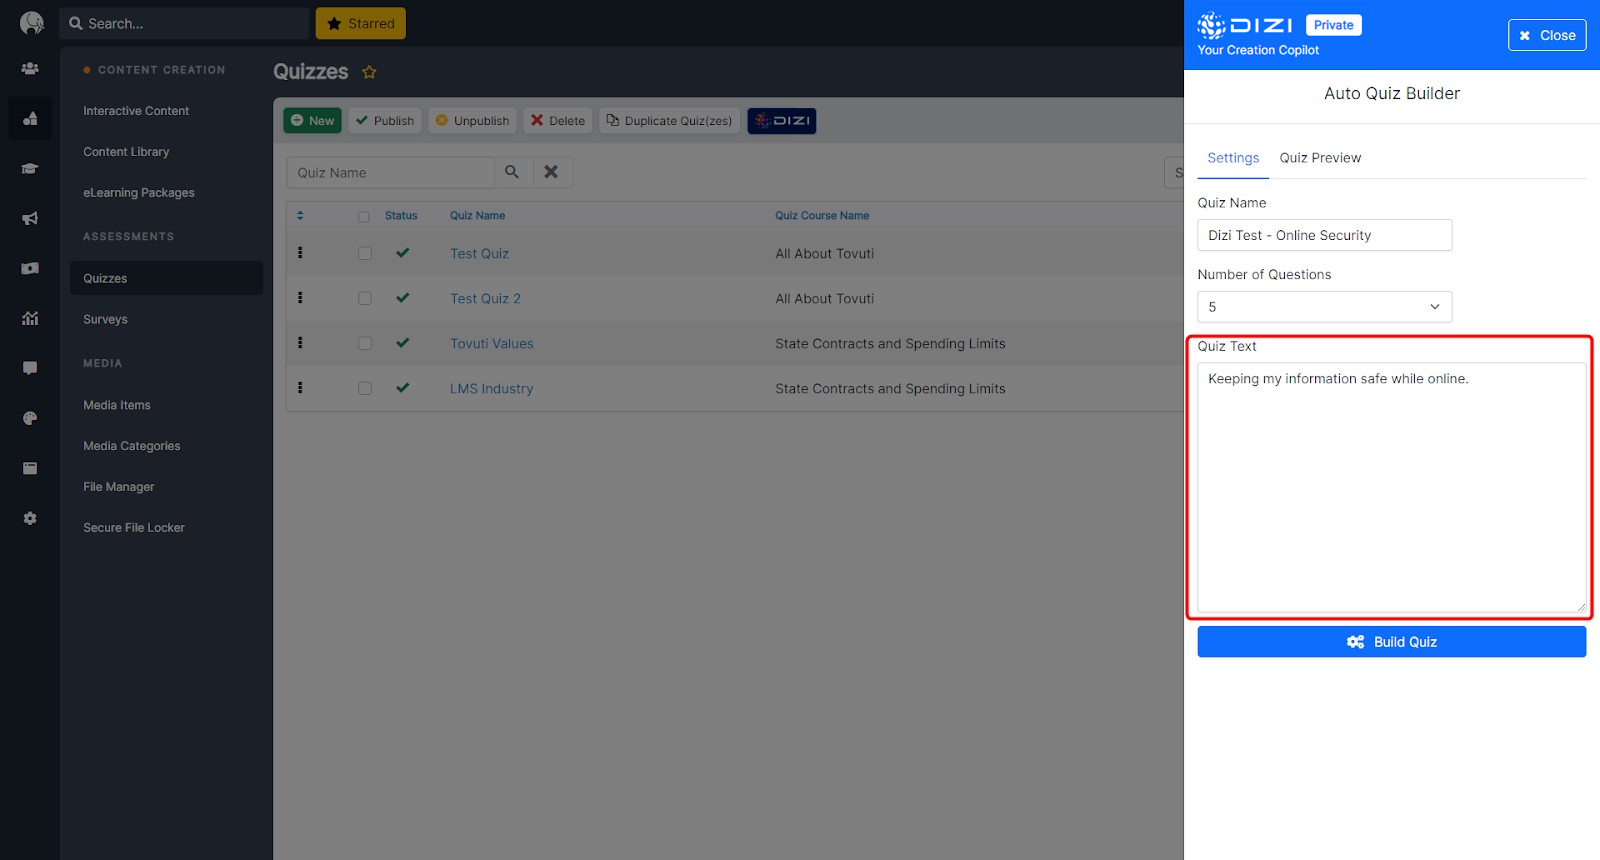
Task: Open the megaphone announcements sidebar icon
Action: coord(30,218)
